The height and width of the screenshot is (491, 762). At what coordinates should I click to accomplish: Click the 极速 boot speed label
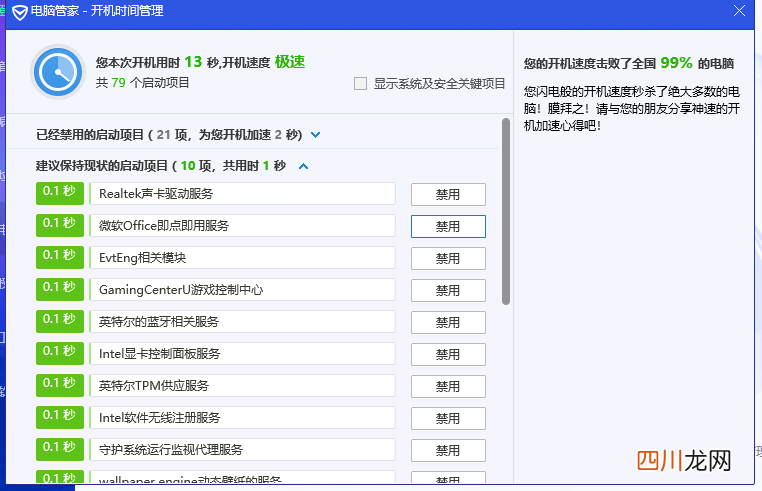pyautogui.click(x=290, y=62)
